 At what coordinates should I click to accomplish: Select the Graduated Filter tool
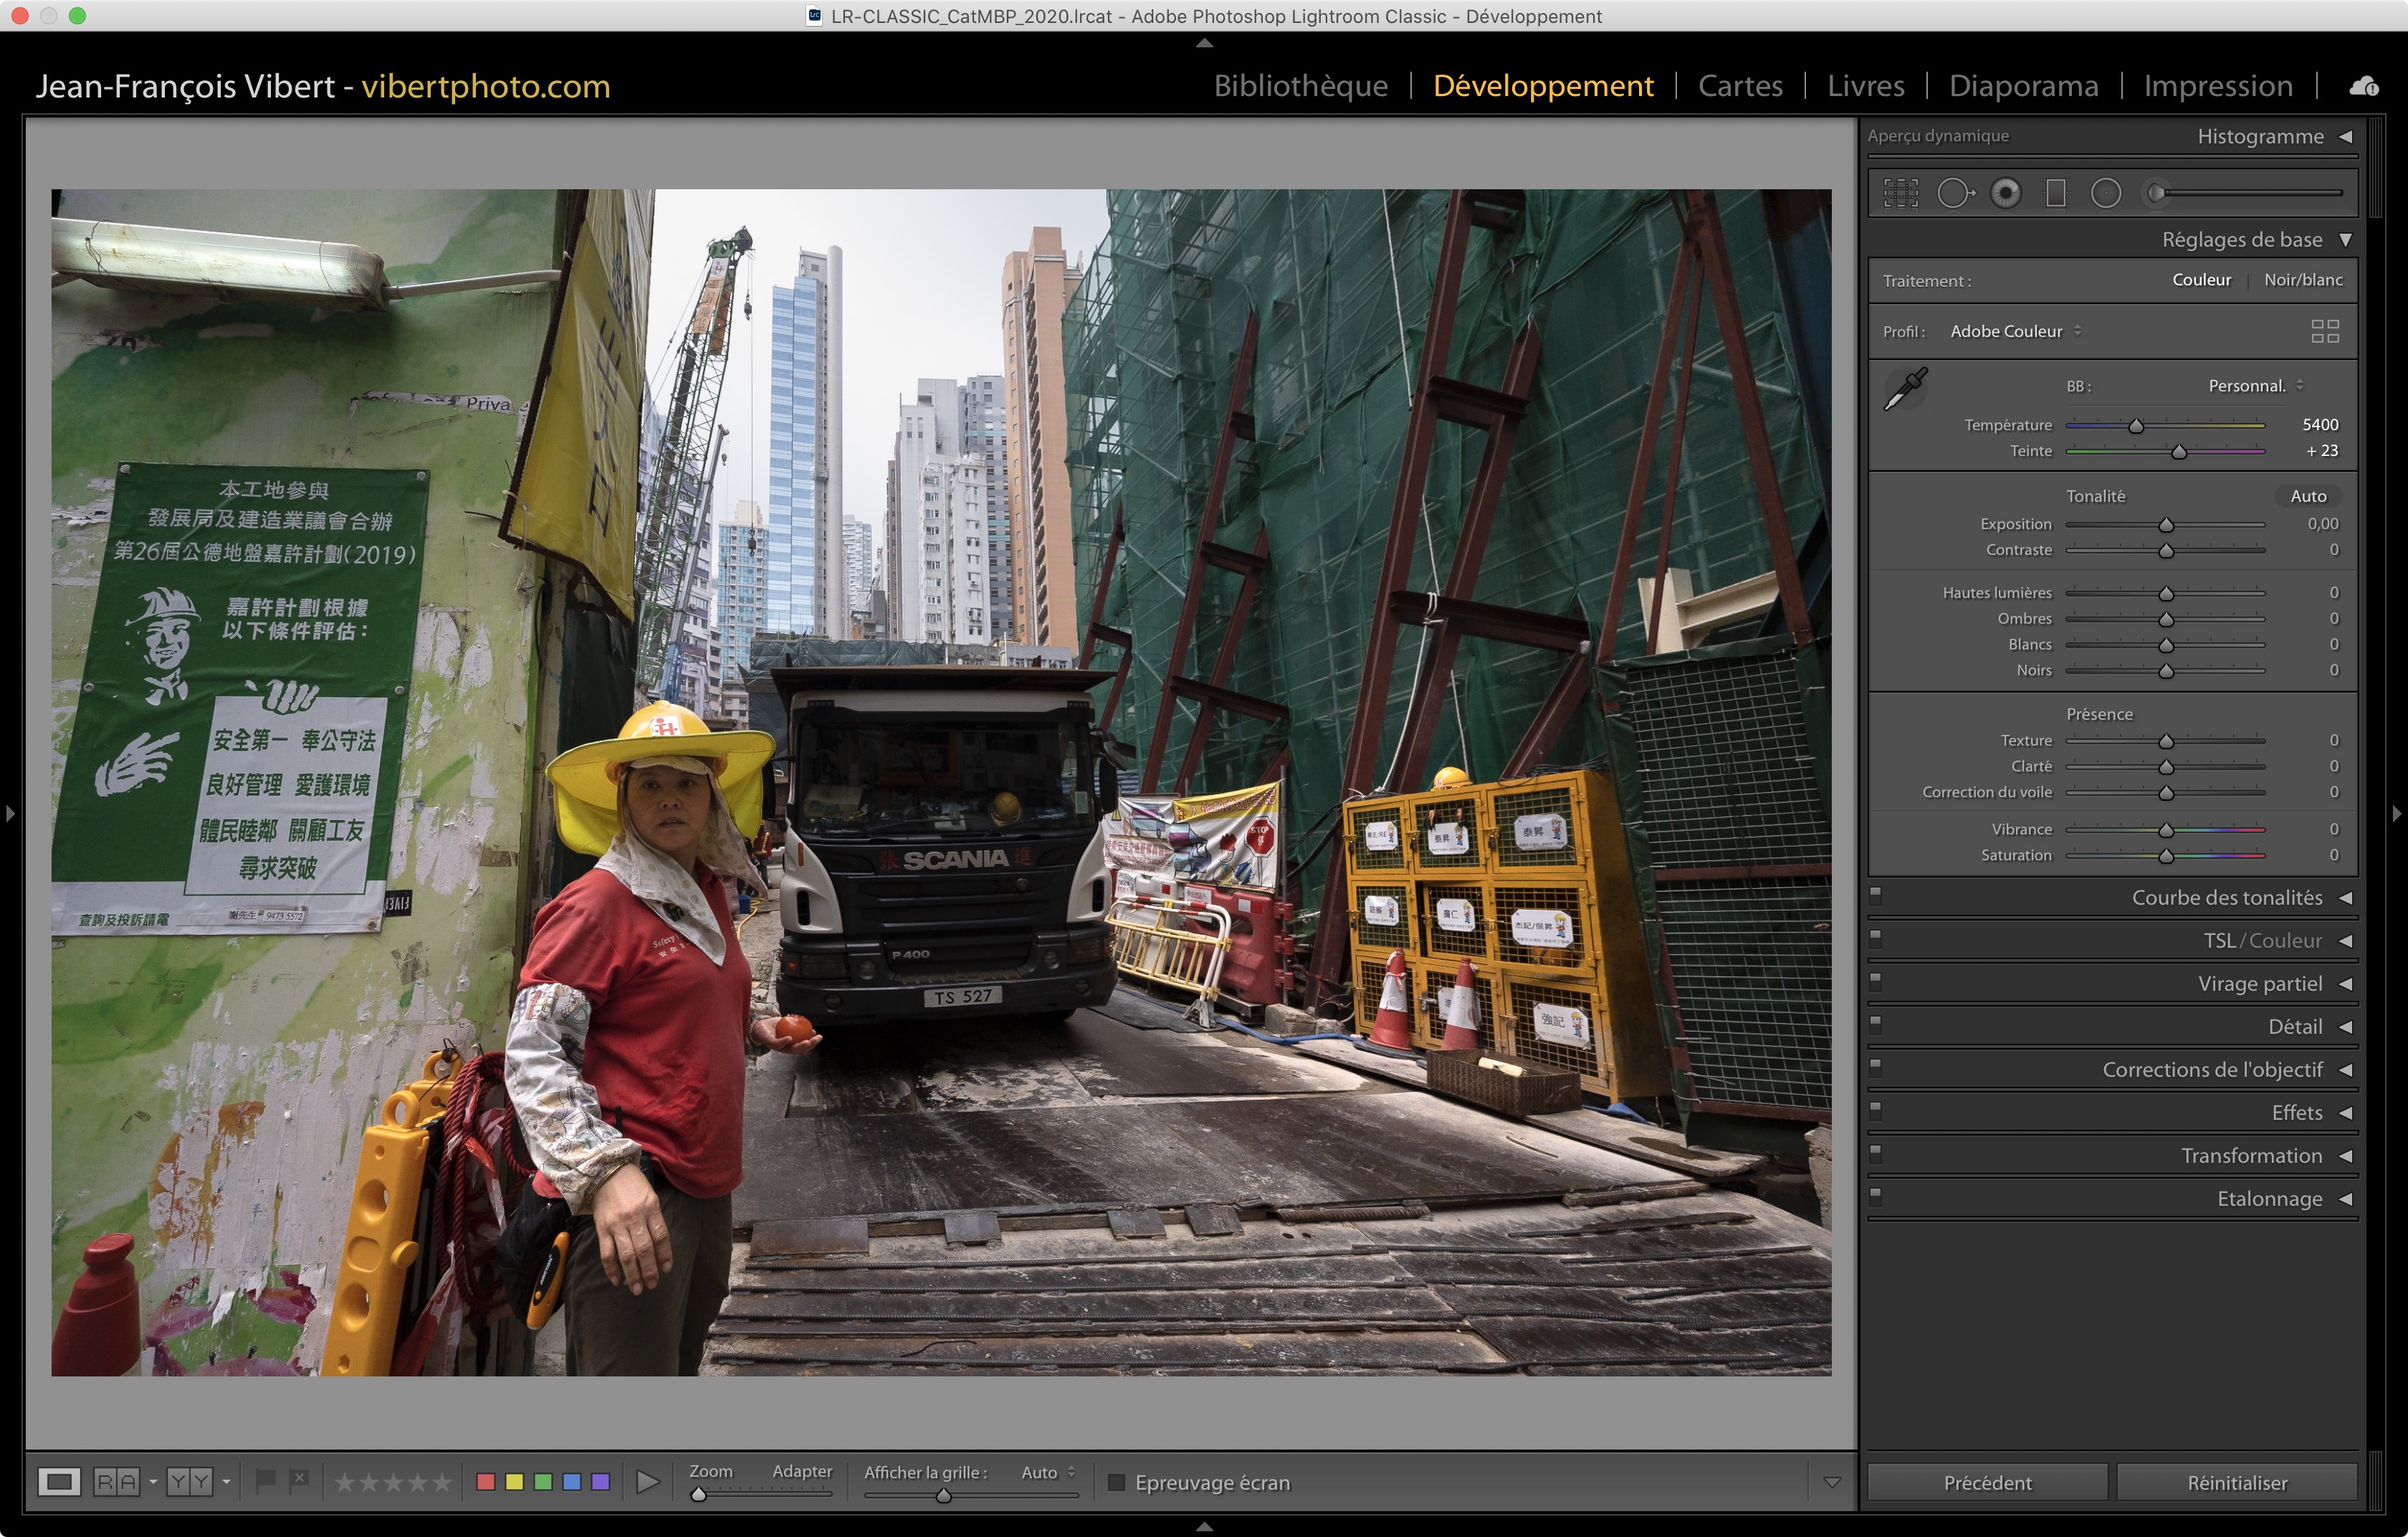(x=2056, y=193)
